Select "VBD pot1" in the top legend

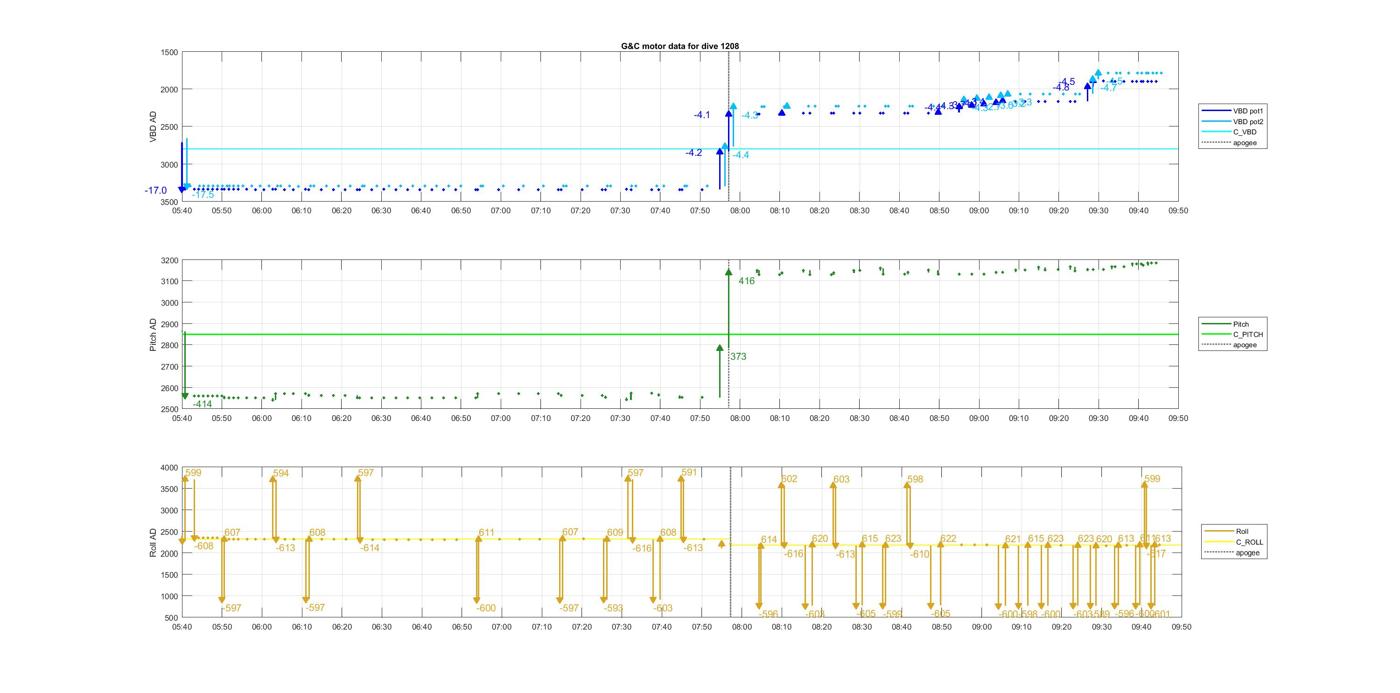[1248, 110]
